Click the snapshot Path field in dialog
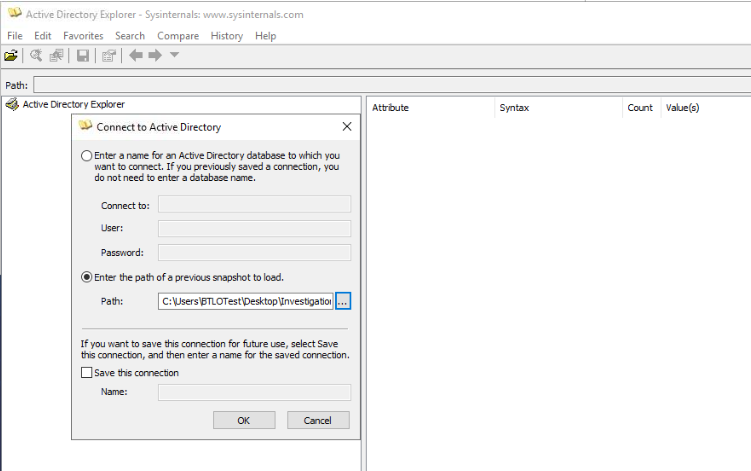This screenshot has width=751, height=471. click(246, 301)
